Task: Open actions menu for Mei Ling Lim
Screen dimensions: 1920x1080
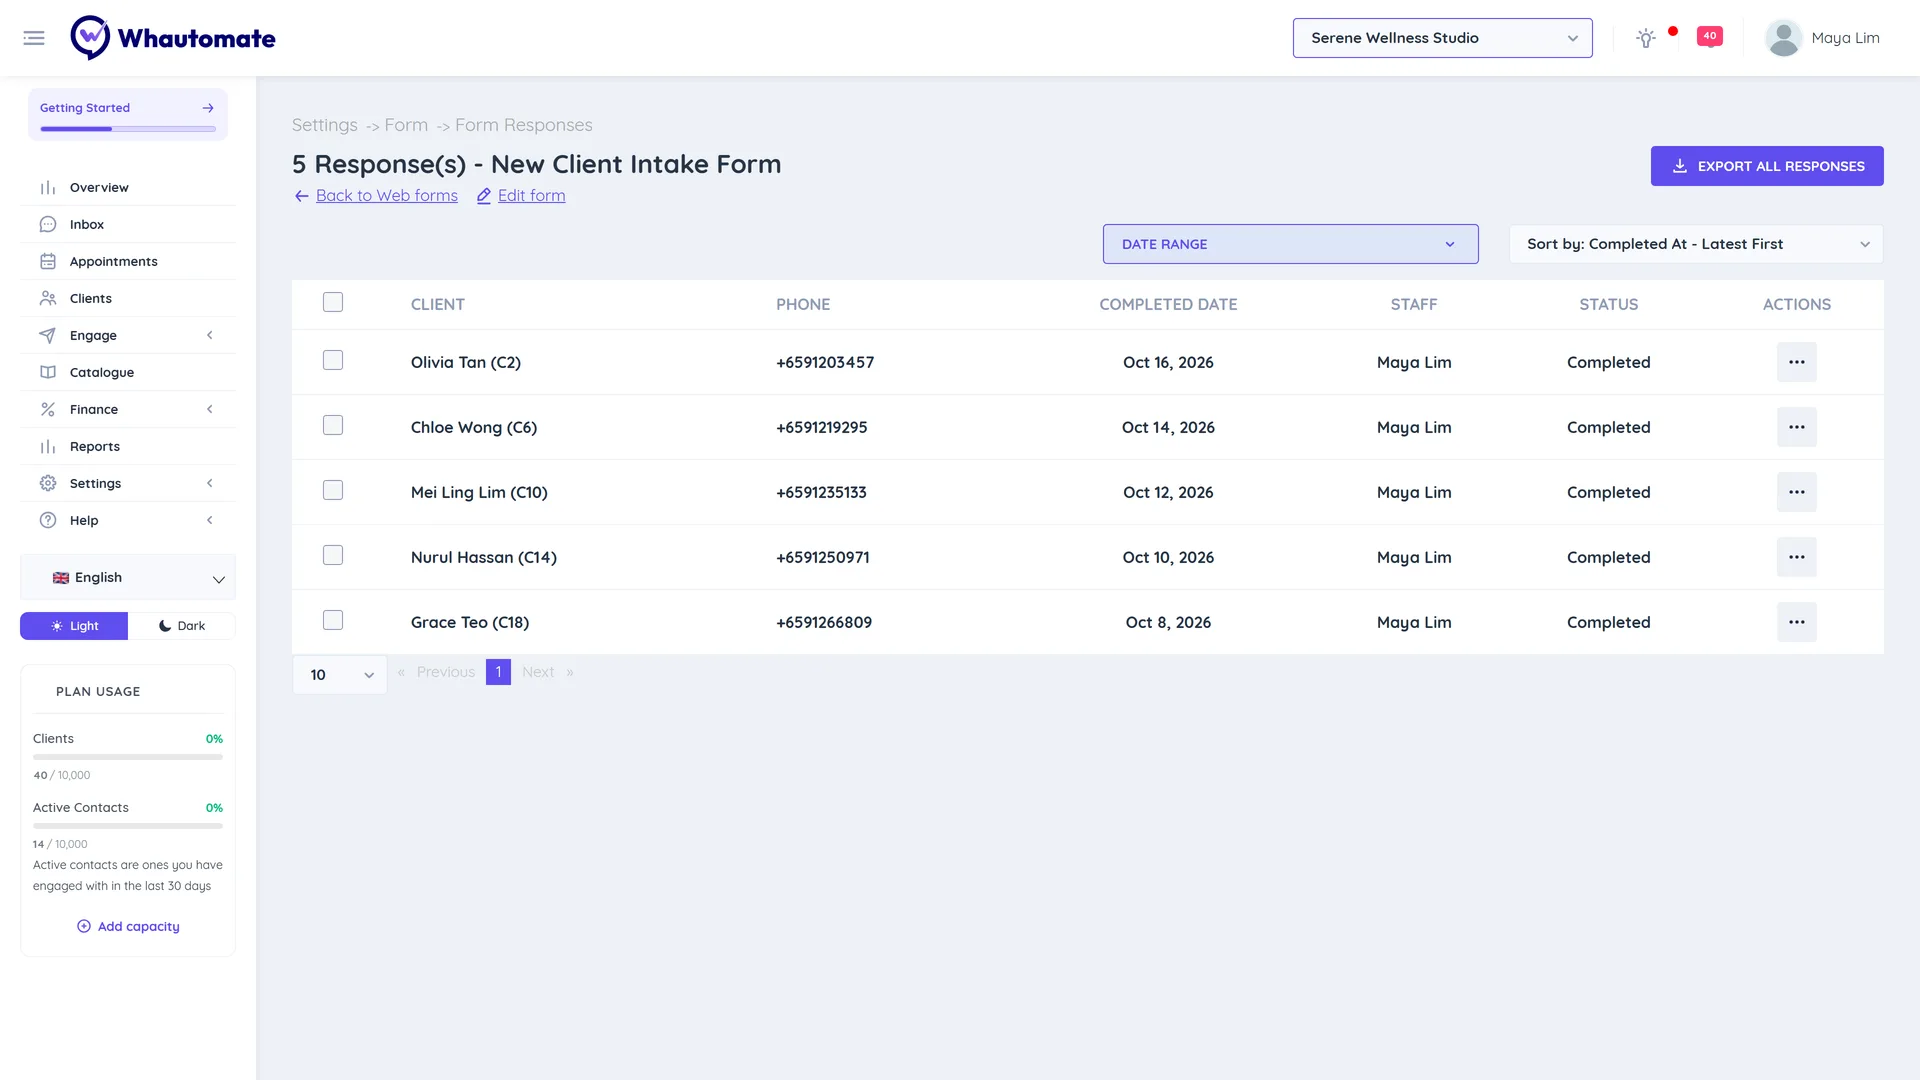Action: pos(1796,492)
